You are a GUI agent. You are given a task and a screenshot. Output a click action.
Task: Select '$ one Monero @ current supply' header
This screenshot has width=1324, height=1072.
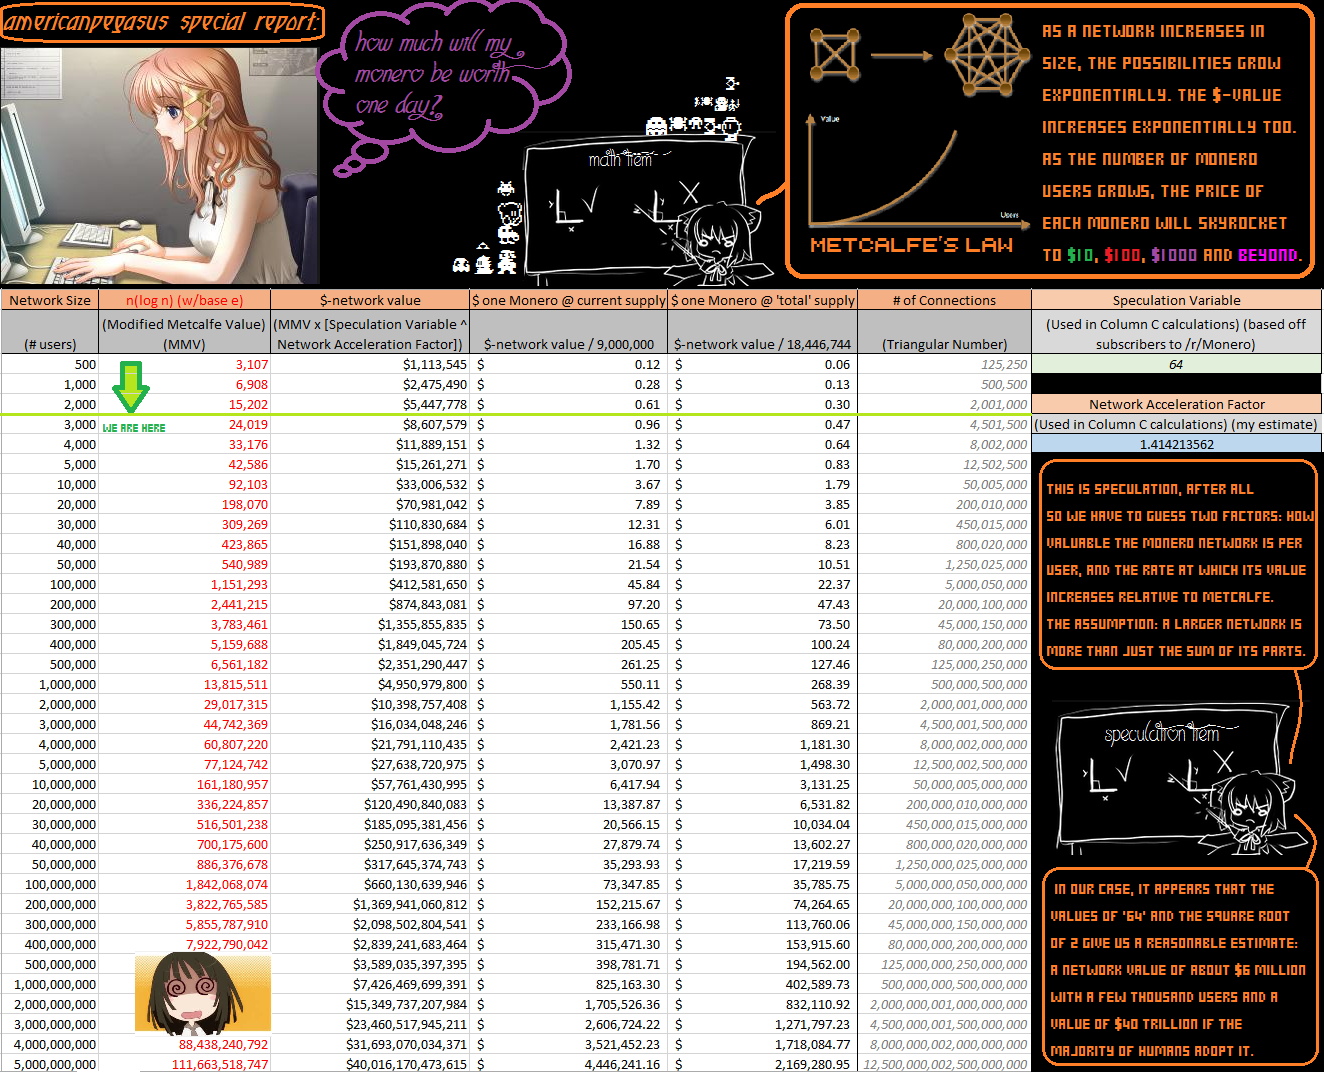pyautogui.click(x=569, y=300)
